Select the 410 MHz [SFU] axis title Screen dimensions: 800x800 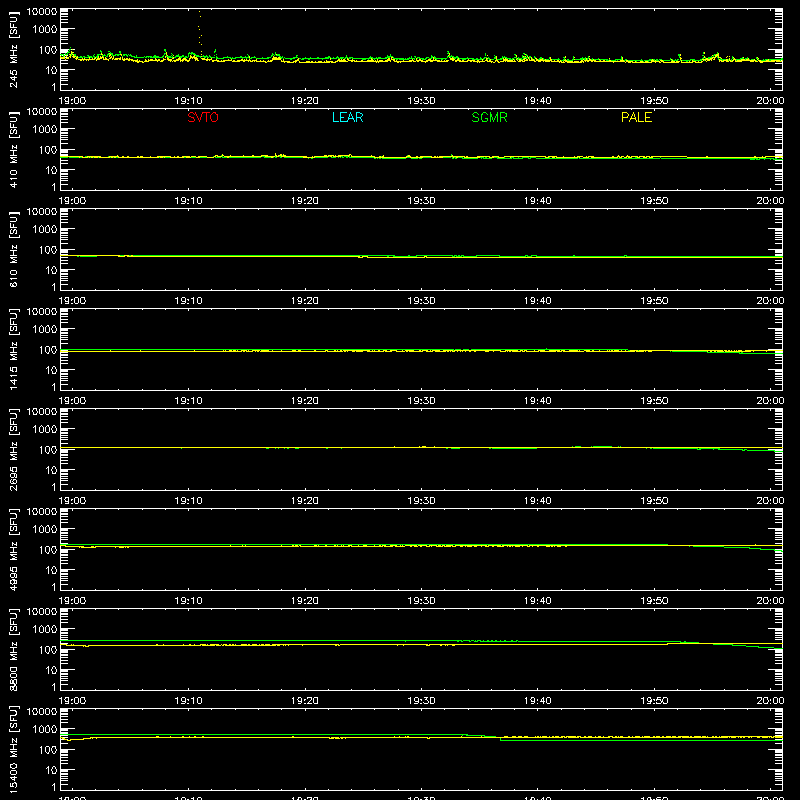pyautogui.click(x=13, y=149)
